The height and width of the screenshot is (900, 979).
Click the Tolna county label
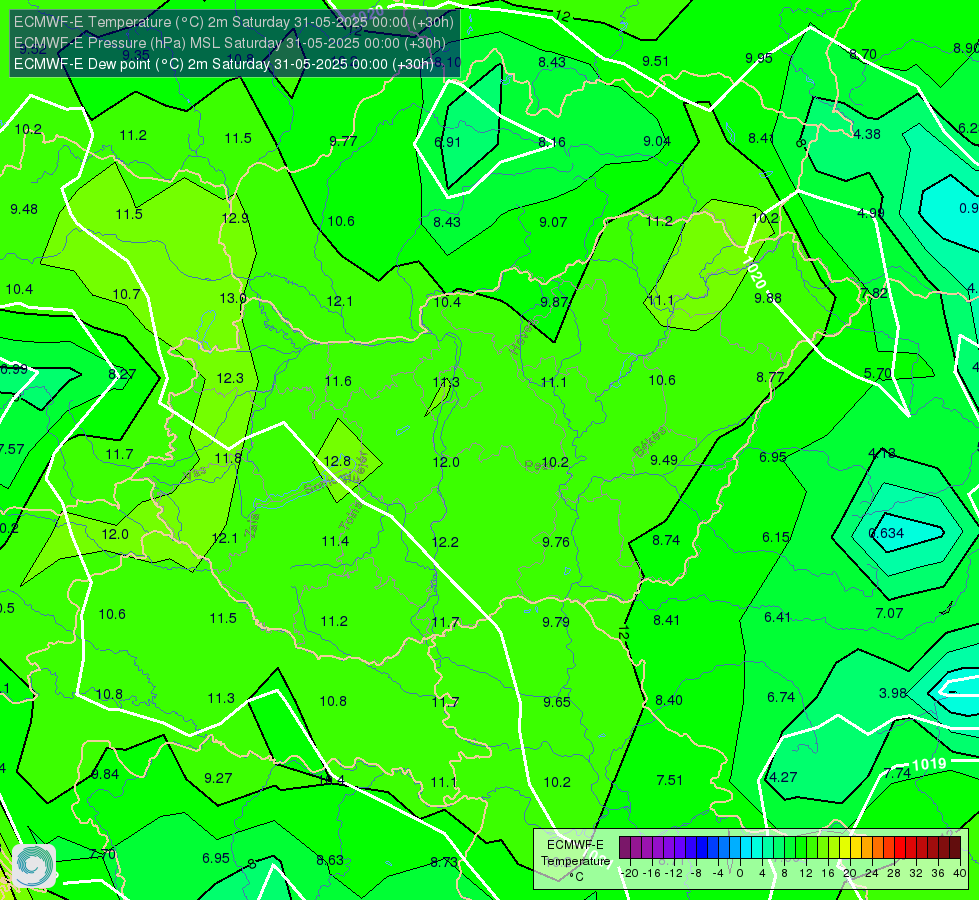click(x=350, y=515)
